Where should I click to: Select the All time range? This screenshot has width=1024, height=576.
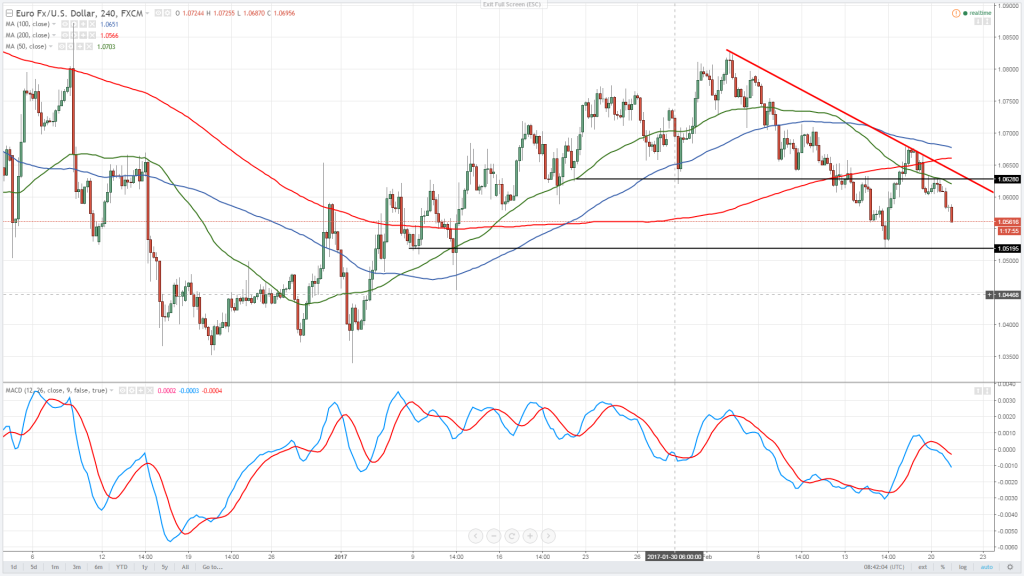[x=185, y=567]
